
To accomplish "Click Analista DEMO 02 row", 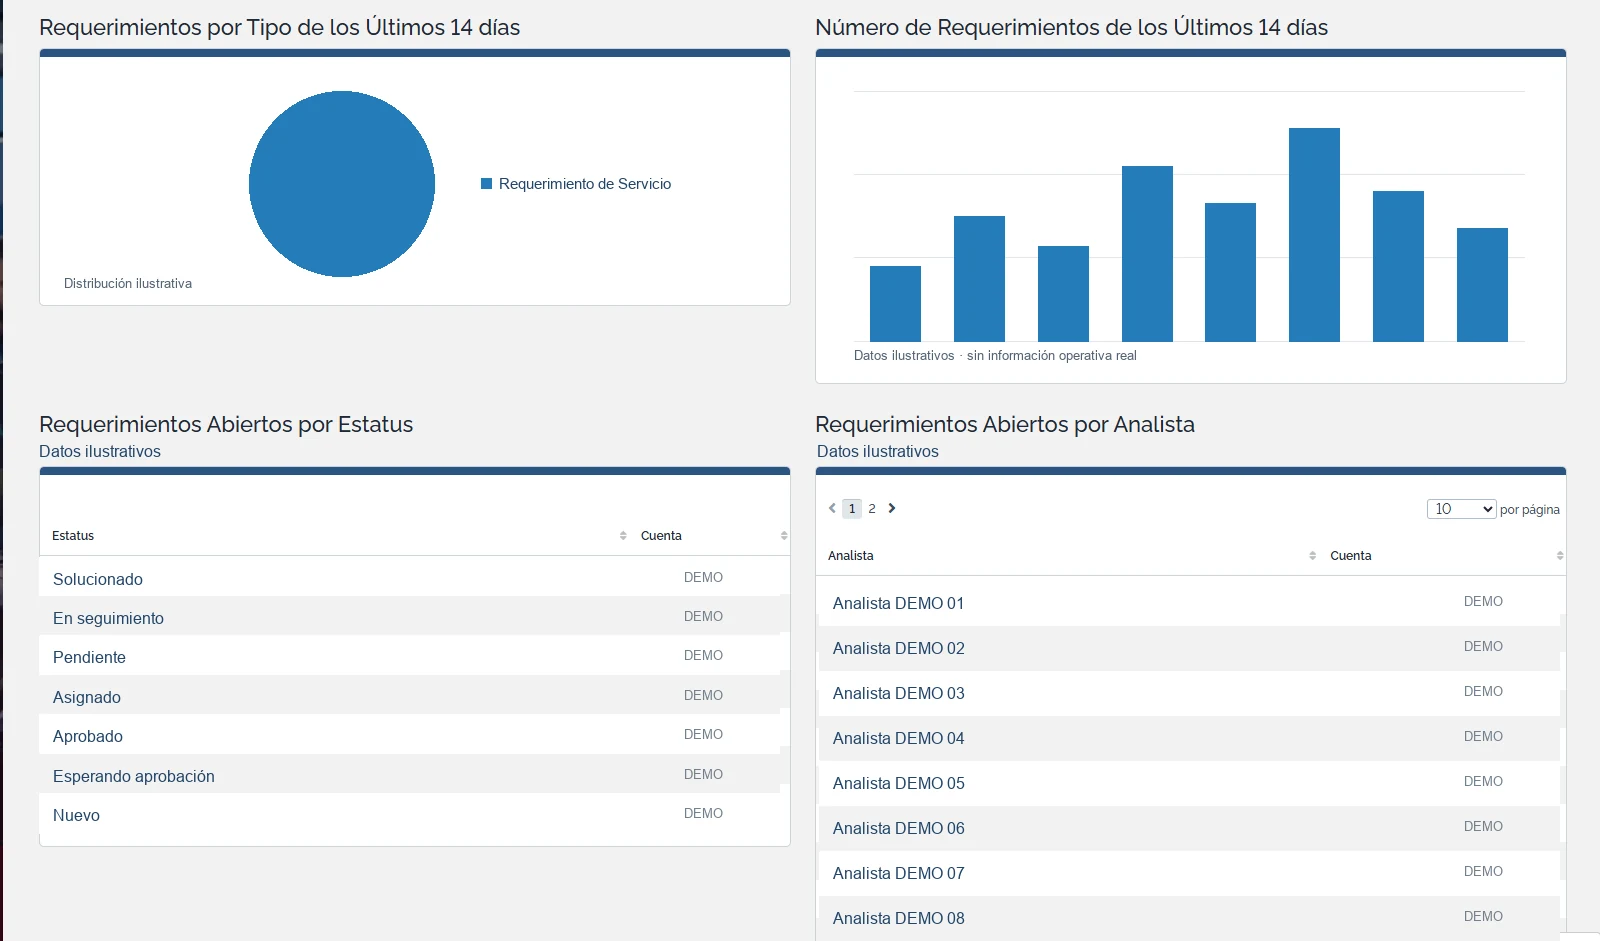I will [x=1189, y=648].
